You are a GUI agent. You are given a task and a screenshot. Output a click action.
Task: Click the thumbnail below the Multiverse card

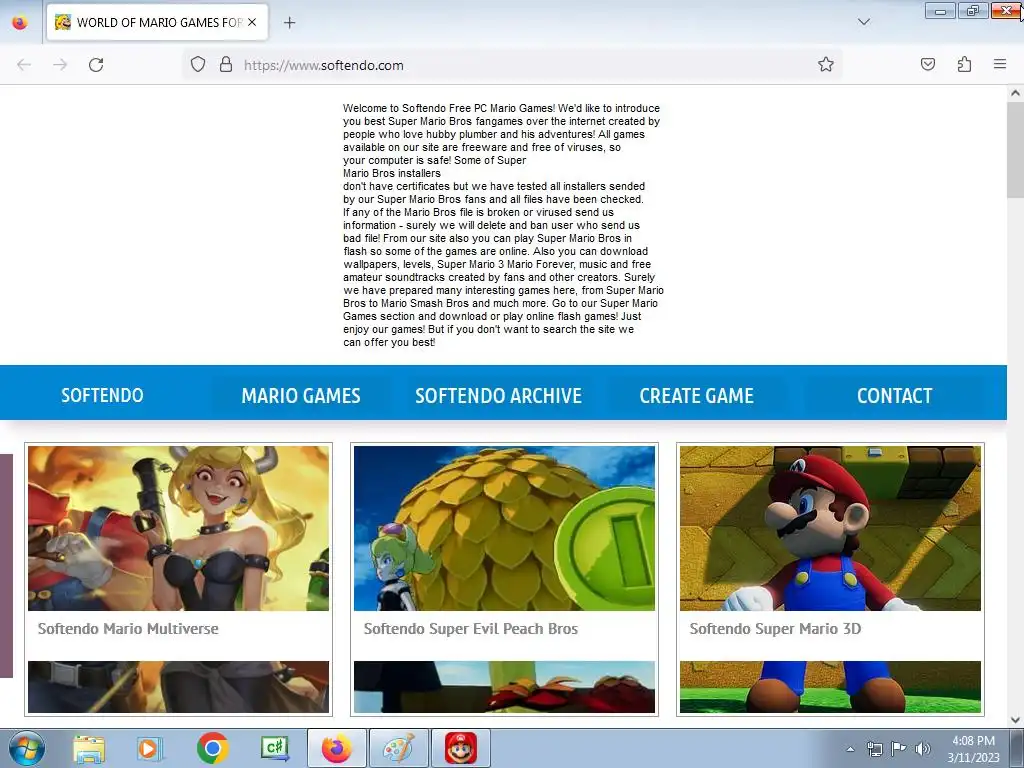pos(178,687)
